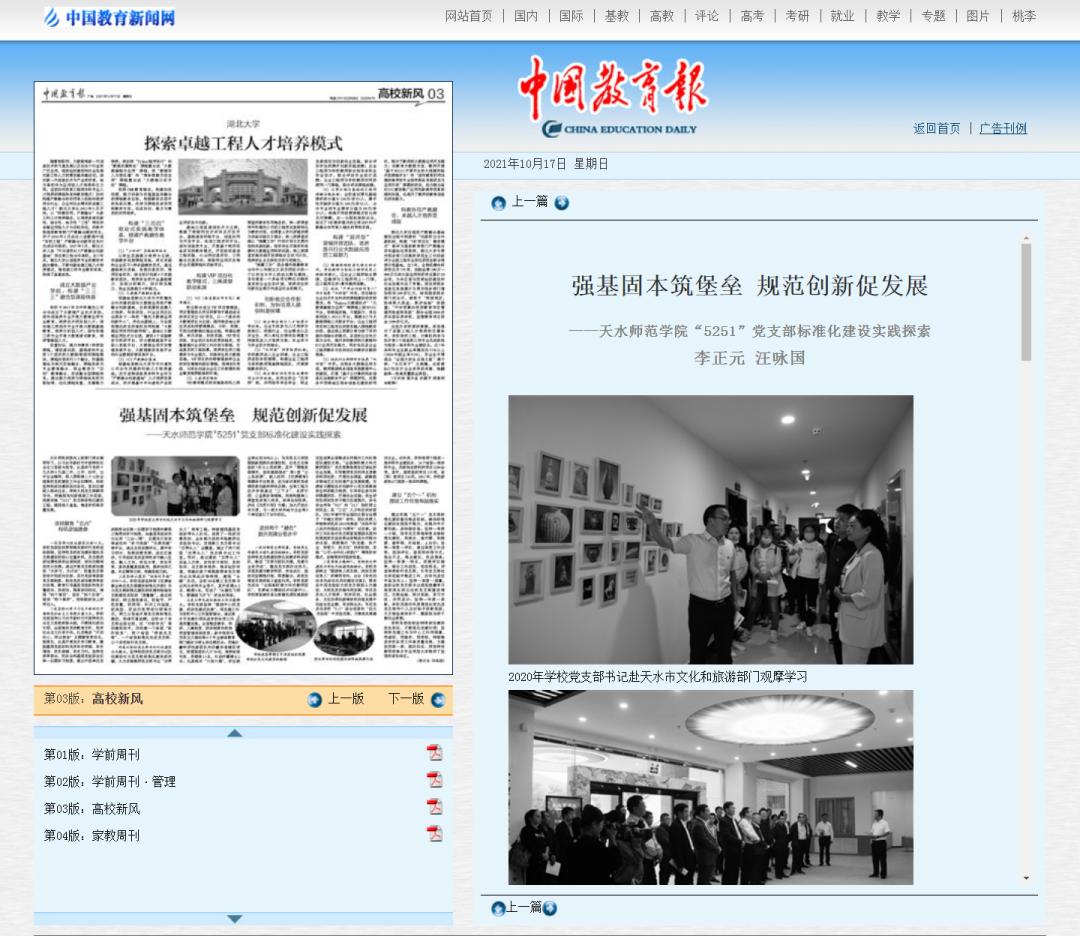Select 第03版：高校新风 in page list
This screenshot has height=936, width=1080.
[x=92, y=808]
